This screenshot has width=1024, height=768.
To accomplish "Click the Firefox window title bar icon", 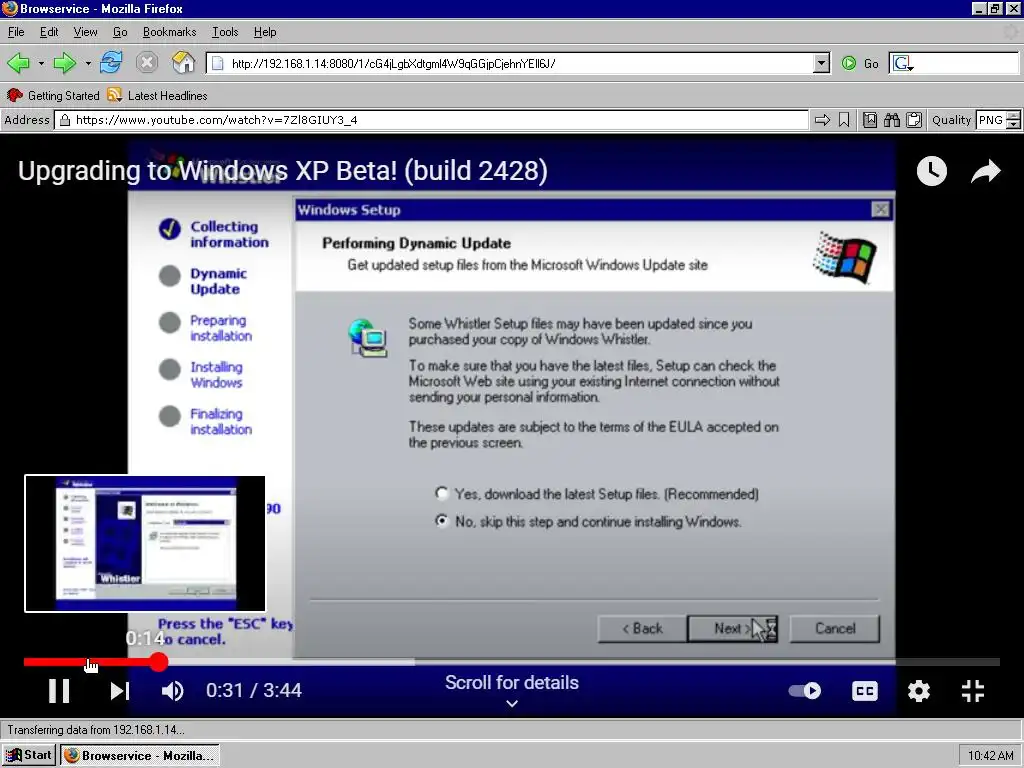I will coord(9,8).
